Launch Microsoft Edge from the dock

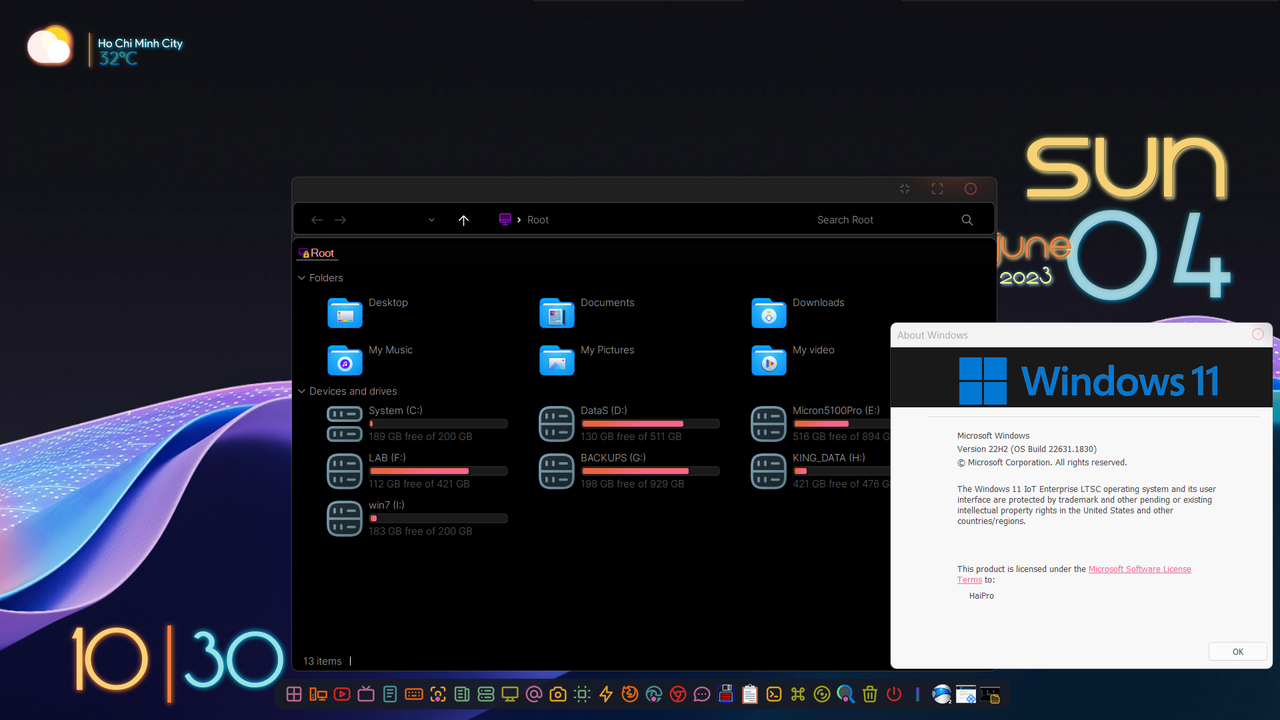click(654, 694)
